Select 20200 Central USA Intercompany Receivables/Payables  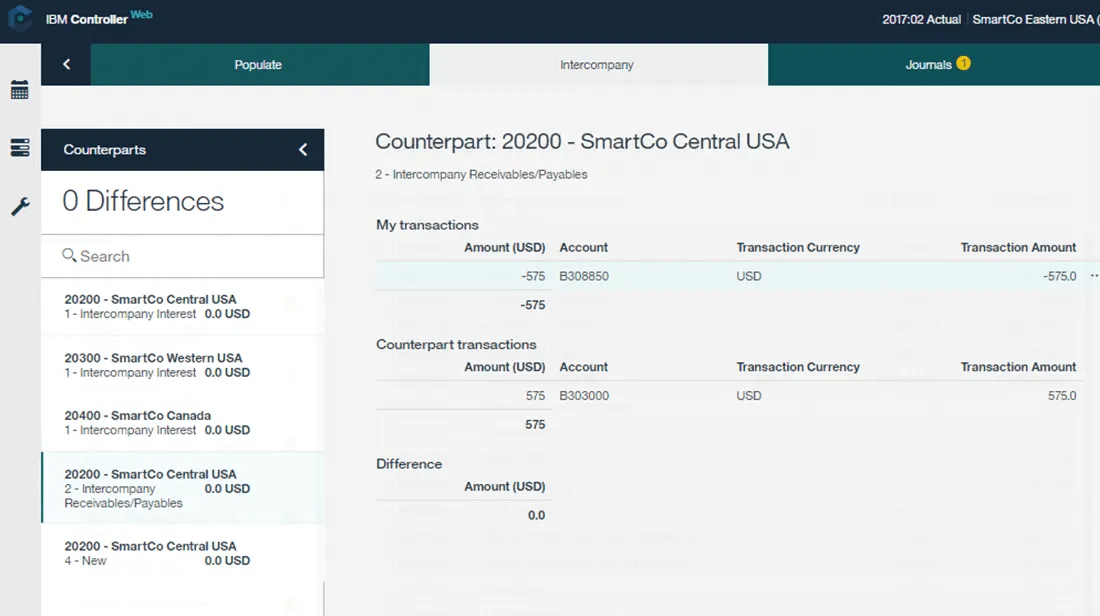pos(182,488)
